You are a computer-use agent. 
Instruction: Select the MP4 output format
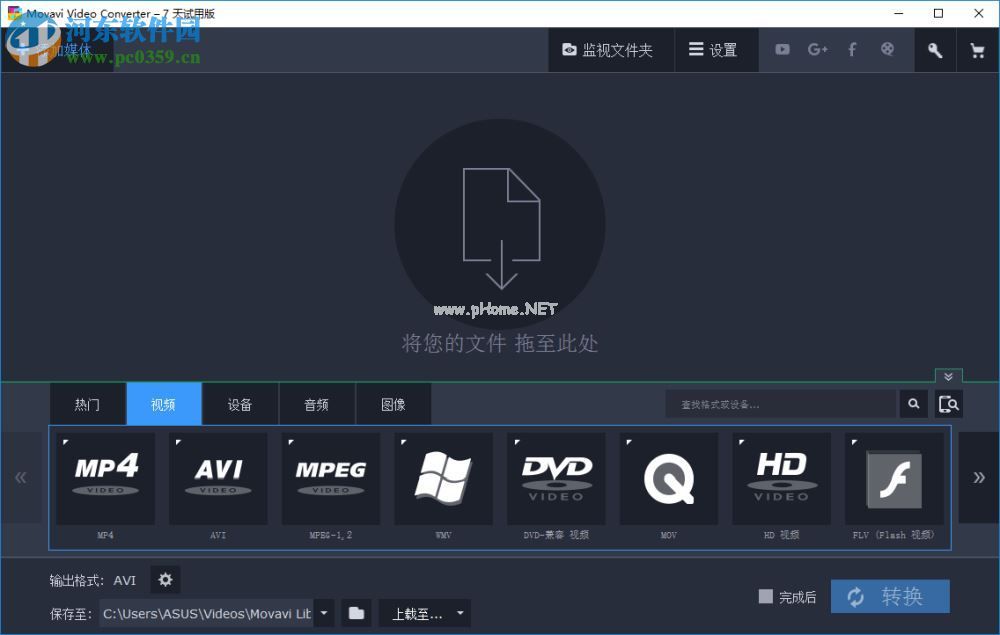[105, 478]
